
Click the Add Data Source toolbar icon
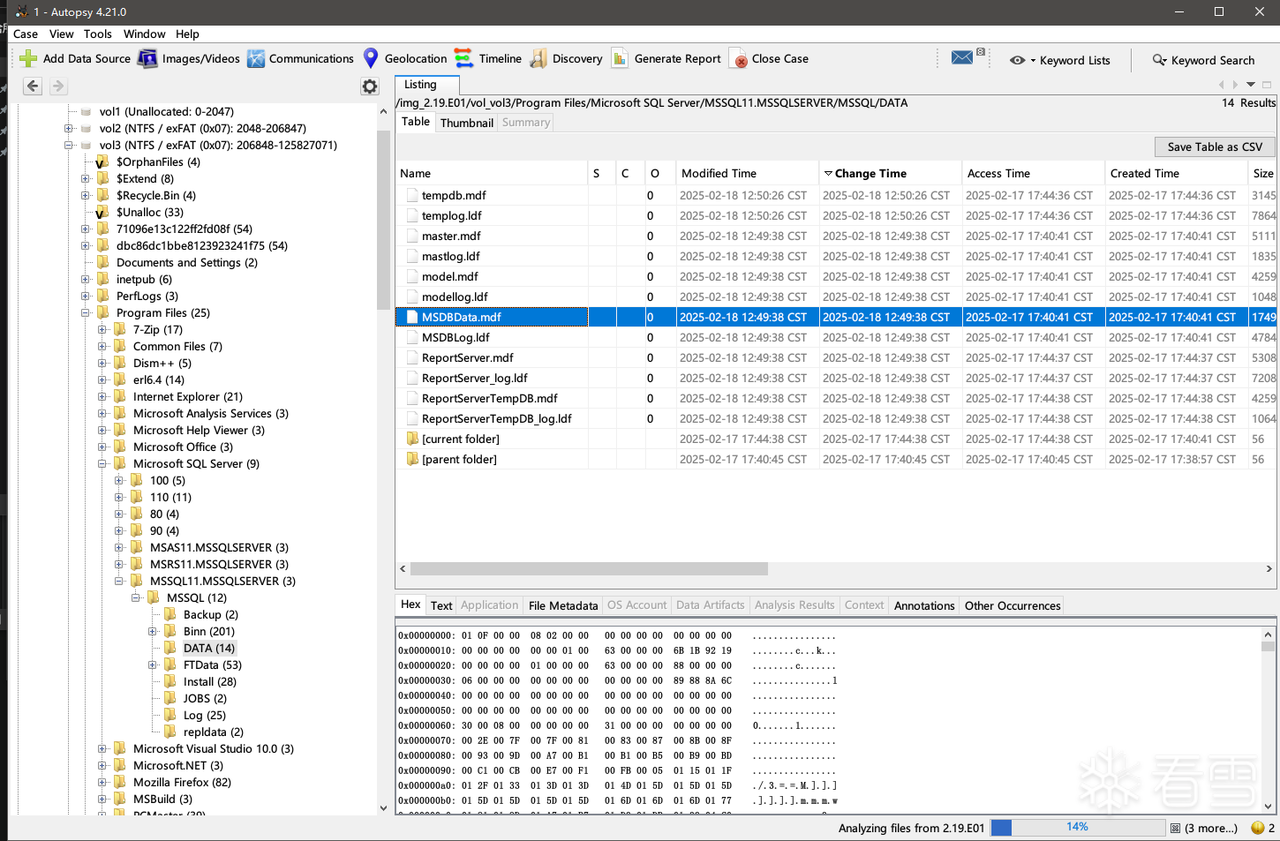(28, 59)
